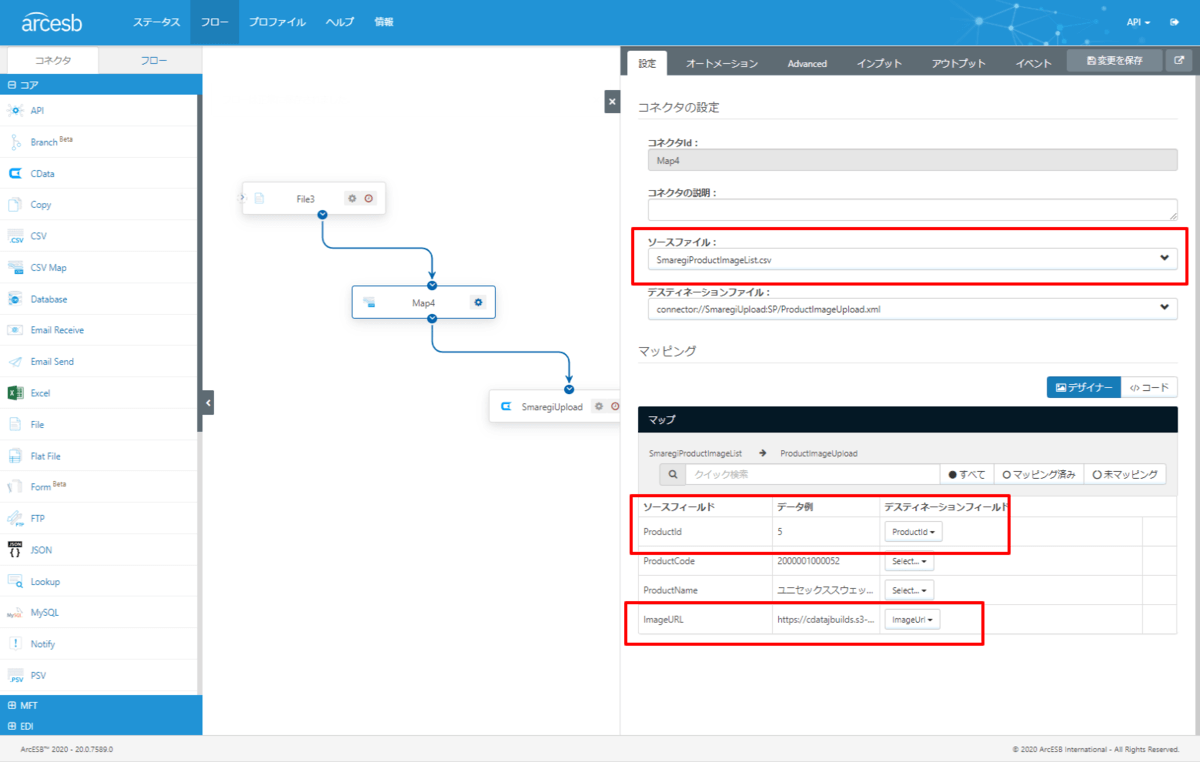Switch to the Advanced tab
This screenshot has width=1200, height=762.
point(807,63)
